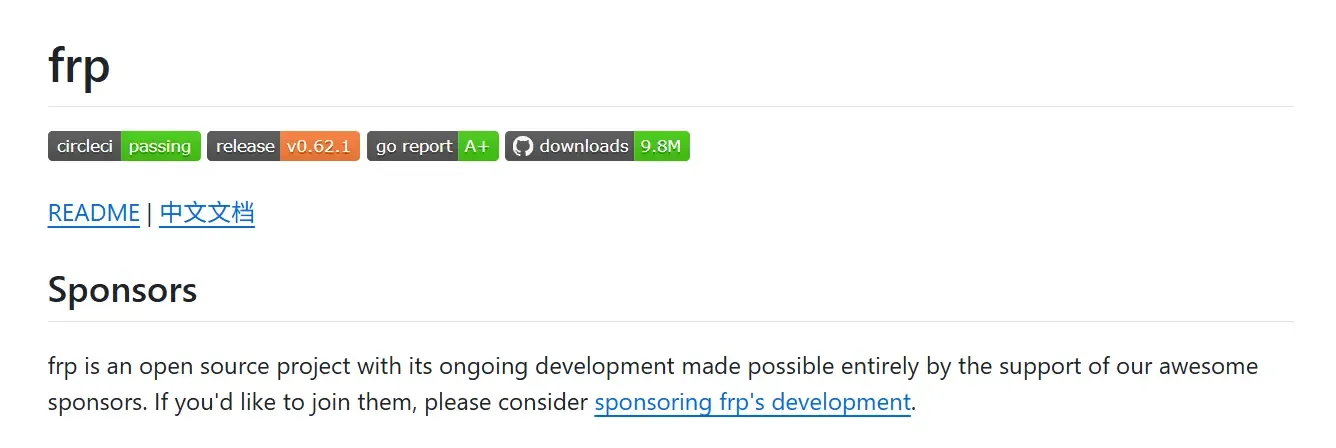This screenshot has height=448, width=1336.
Task: Open the circleci passing build badge
Action: coord(124,146)
